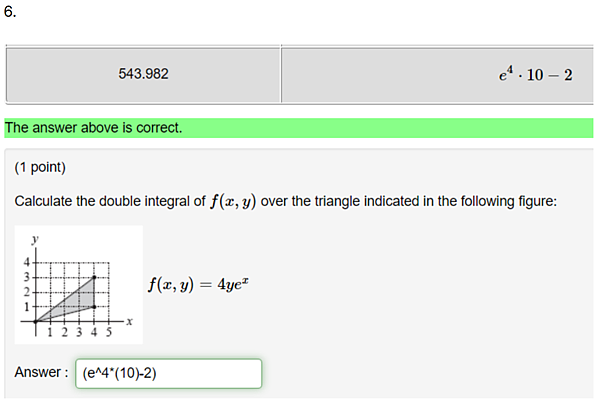Click the number 5 on the x-axis

click(x=109, y=332)
